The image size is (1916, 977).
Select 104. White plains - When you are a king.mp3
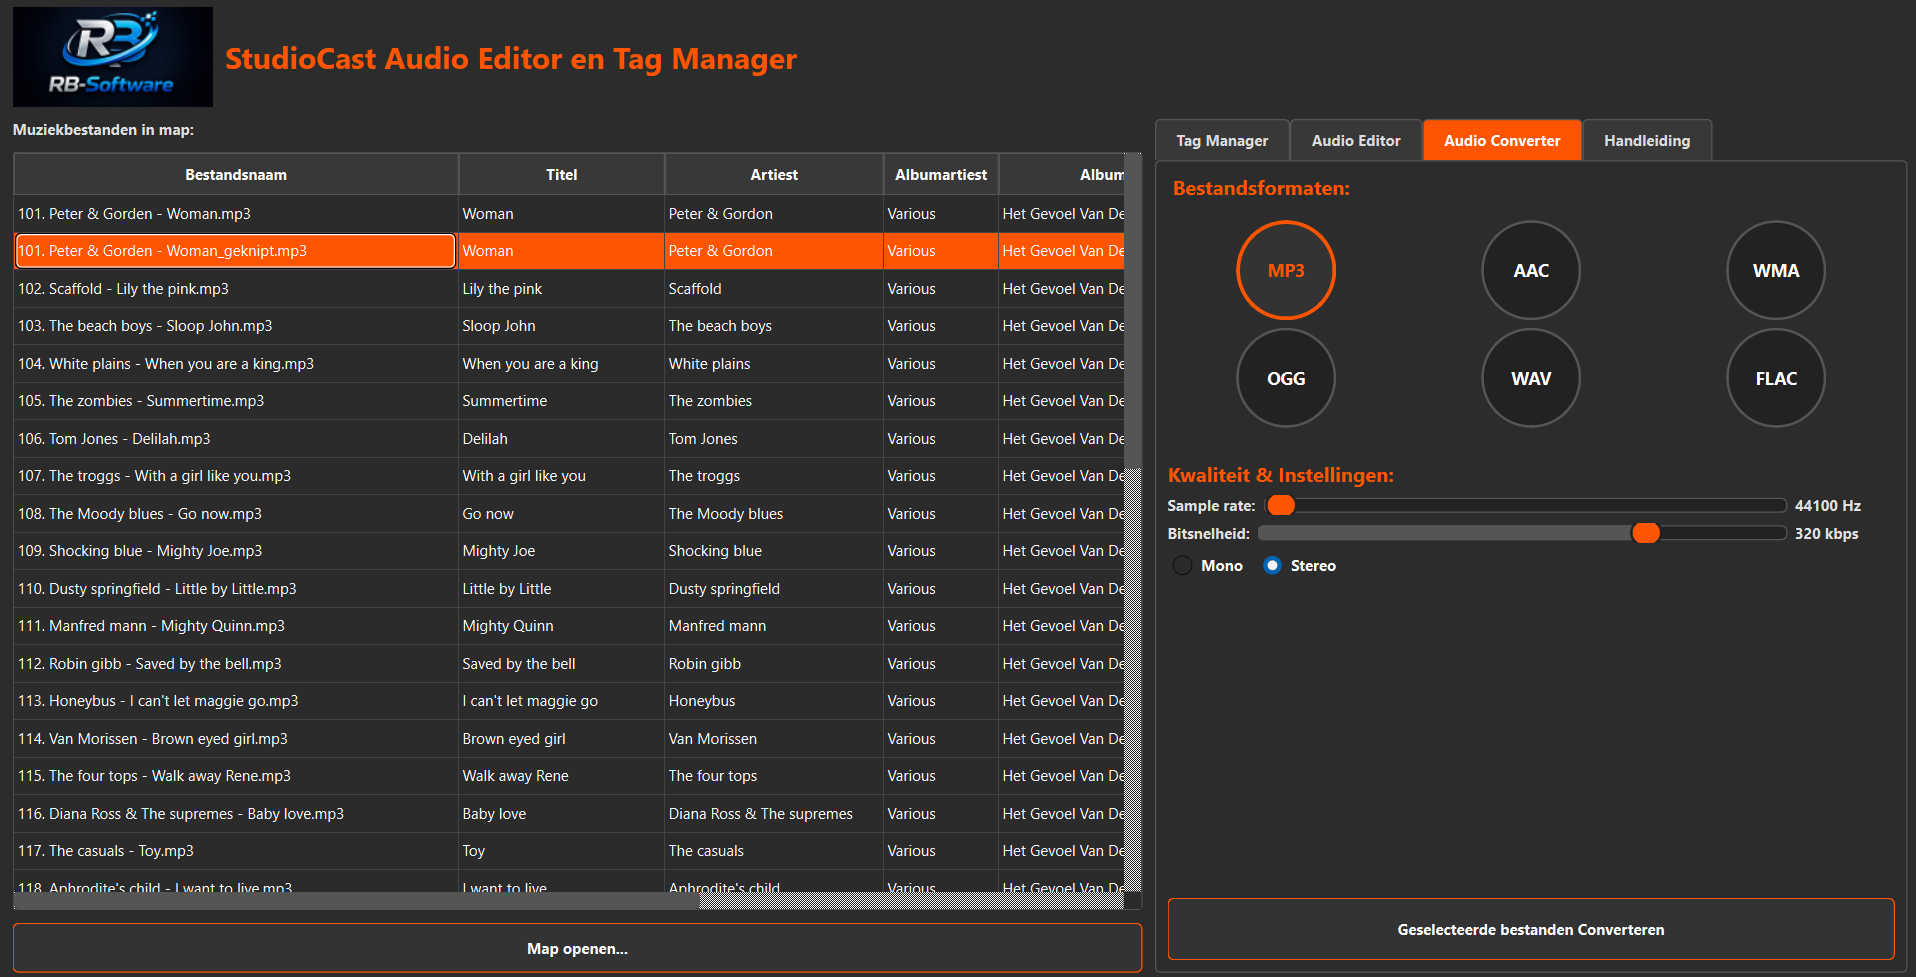[x=236, y=363]
